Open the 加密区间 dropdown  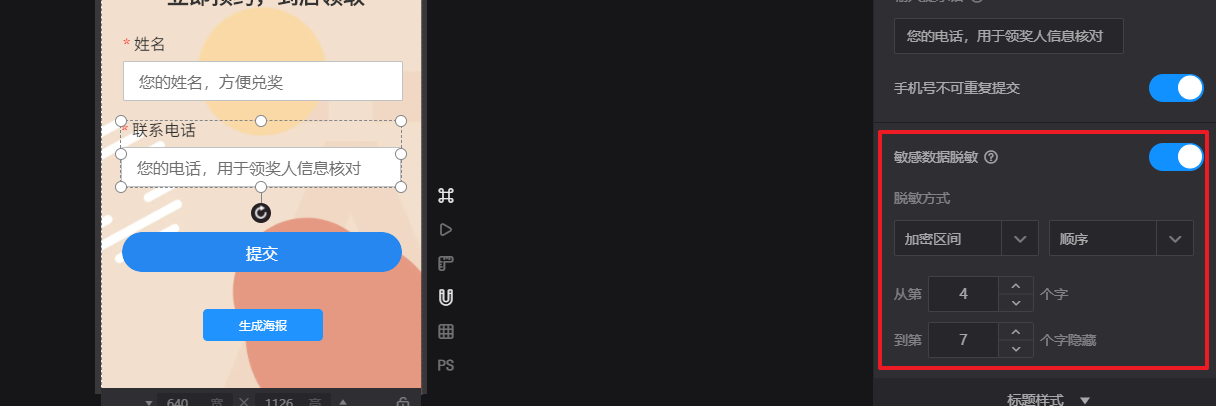pos(966,239)
